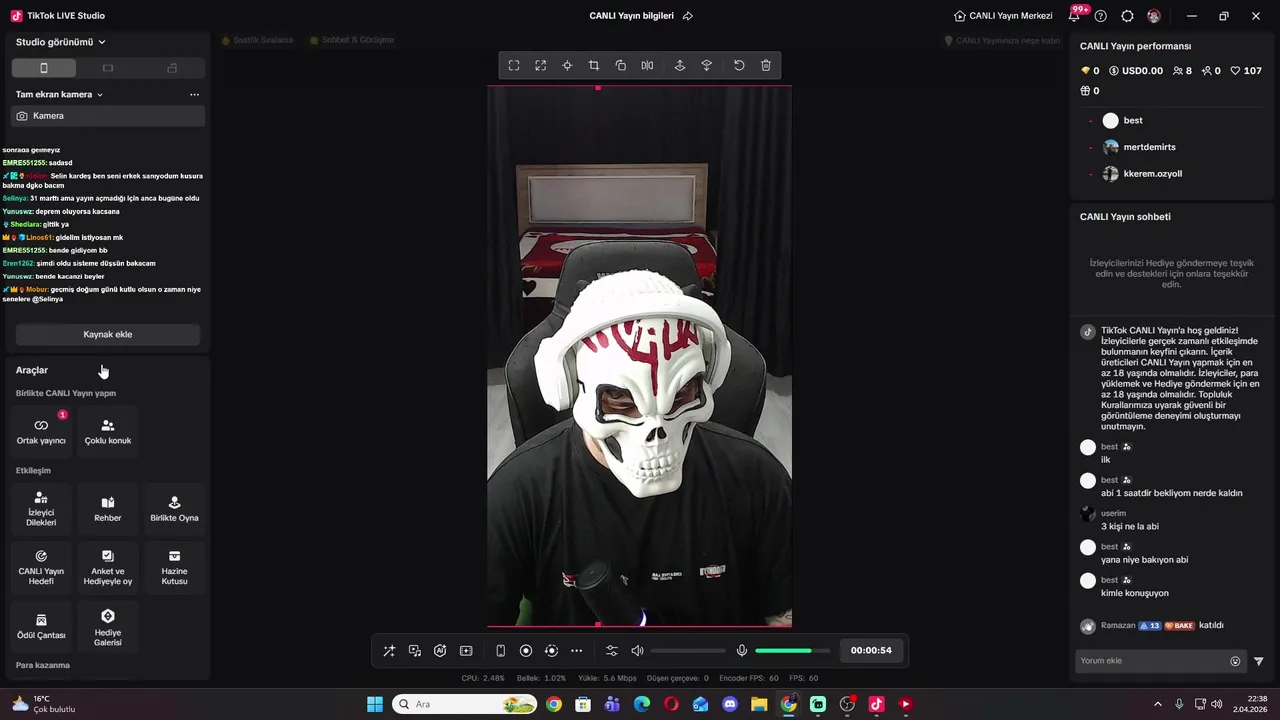Open the Çoklu konuk tool
The image size is (1280, 720).
click(x=108, y=431)
